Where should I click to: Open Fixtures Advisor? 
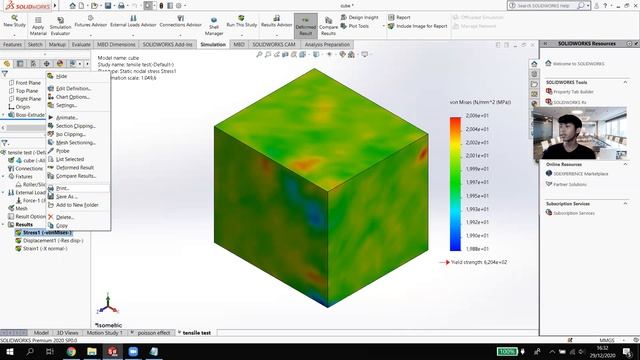click(x=90, y=21)
